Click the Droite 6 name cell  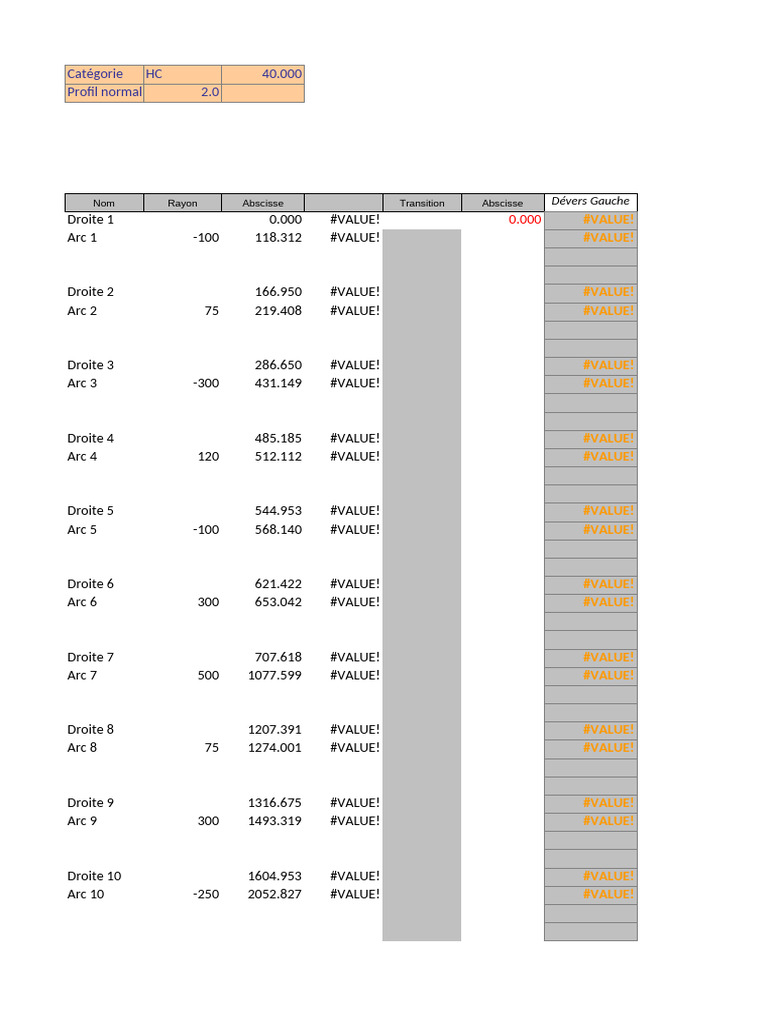coord(90,584)
